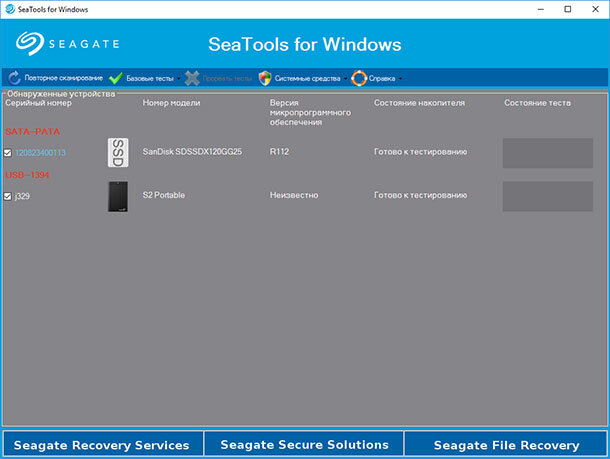Click the Номер модели column header
The width and height of the screenshot is (610, 459).
pyautogui.click(x=171, y=103)
